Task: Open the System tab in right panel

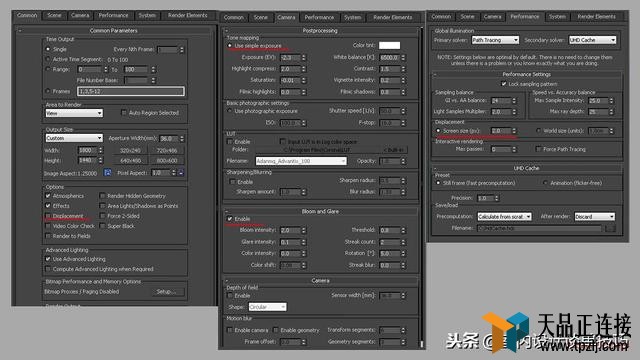Action: tap(557, 17)
